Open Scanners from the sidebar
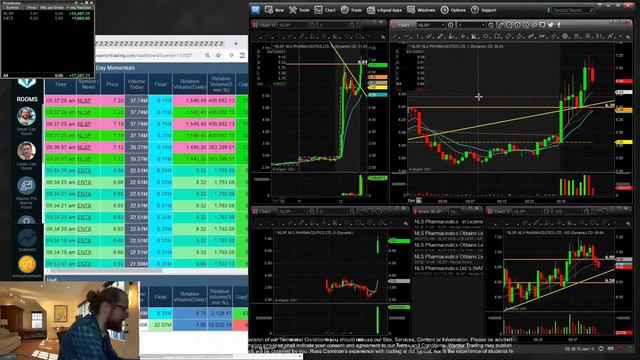 click(26, 240)
